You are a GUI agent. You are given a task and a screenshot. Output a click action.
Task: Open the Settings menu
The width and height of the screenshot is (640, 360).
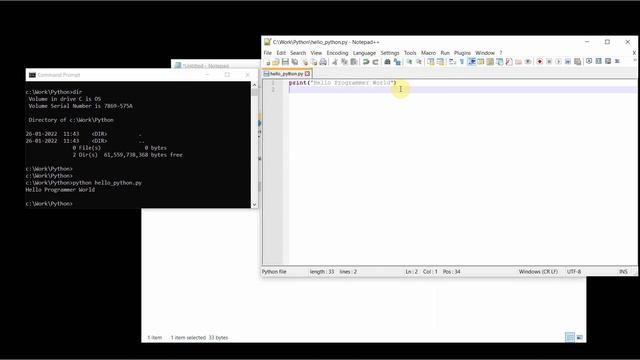pos(390,53)
